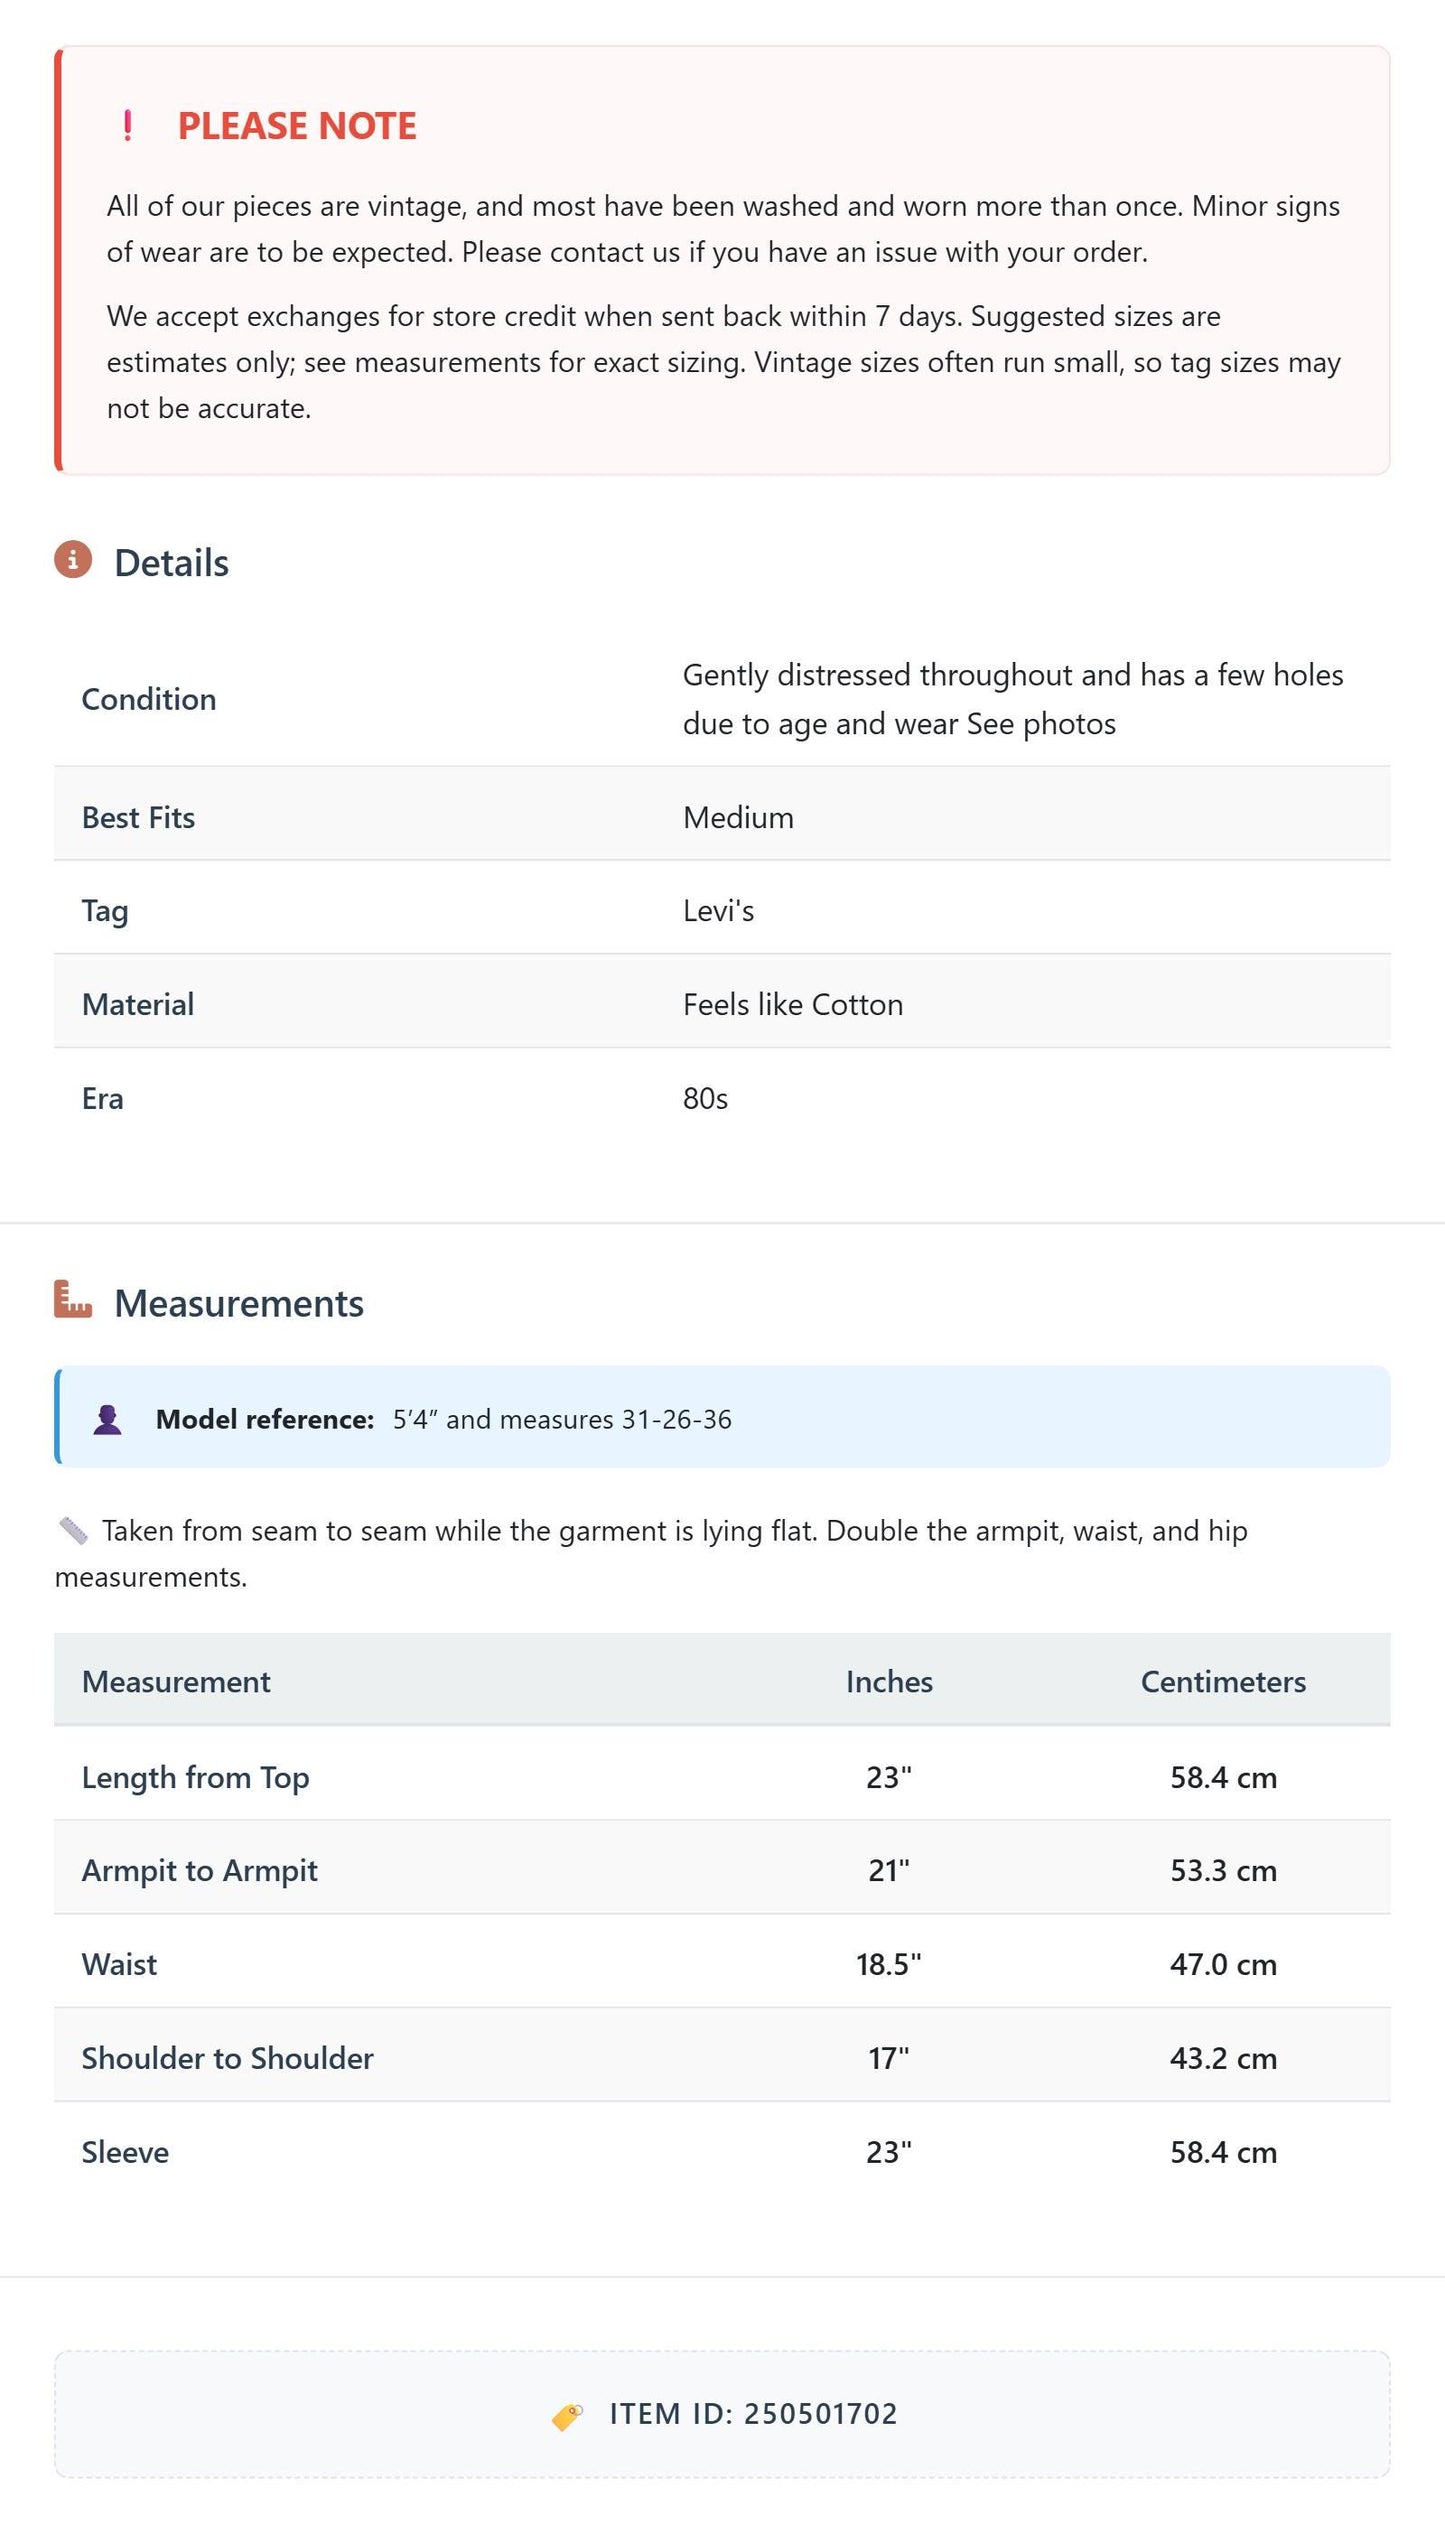Click the Model reference label
Image resolution: width=1445 pixels, height=2525 pixels.
coord(265,1420)
